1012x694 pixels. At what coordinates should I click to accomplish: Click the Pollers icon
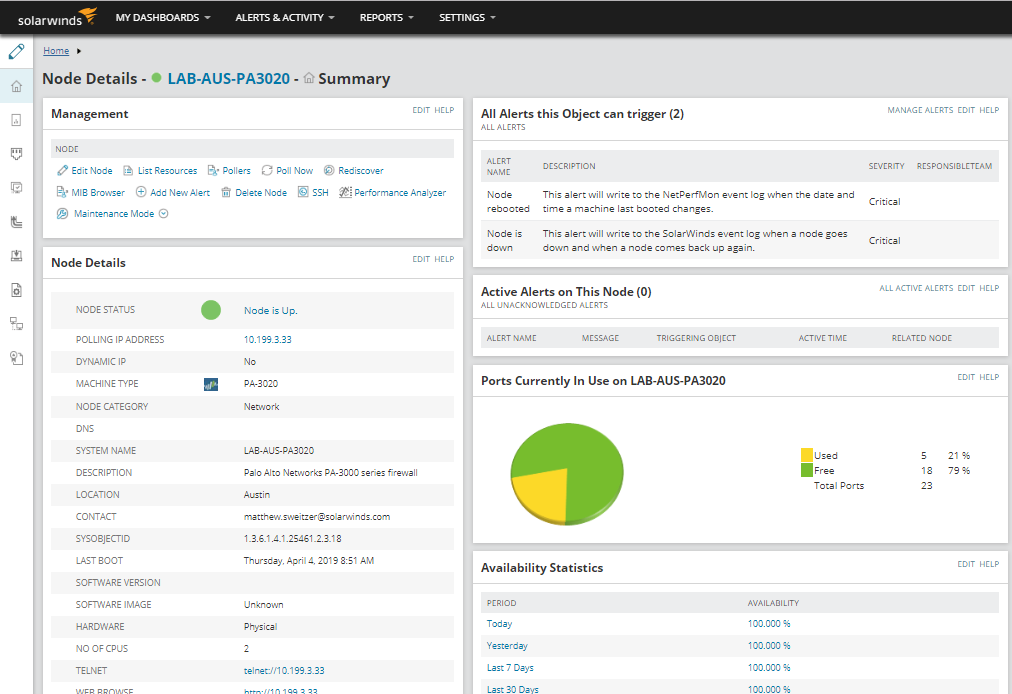point(213,170)
